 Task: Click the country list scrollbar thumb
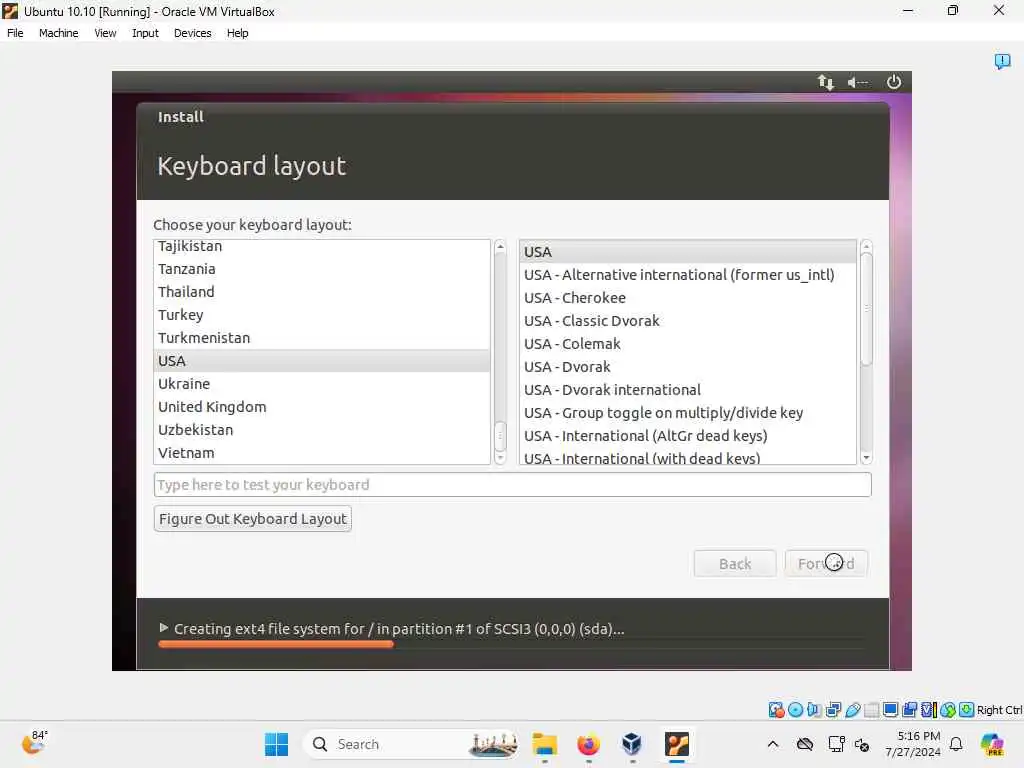point(500,436)
